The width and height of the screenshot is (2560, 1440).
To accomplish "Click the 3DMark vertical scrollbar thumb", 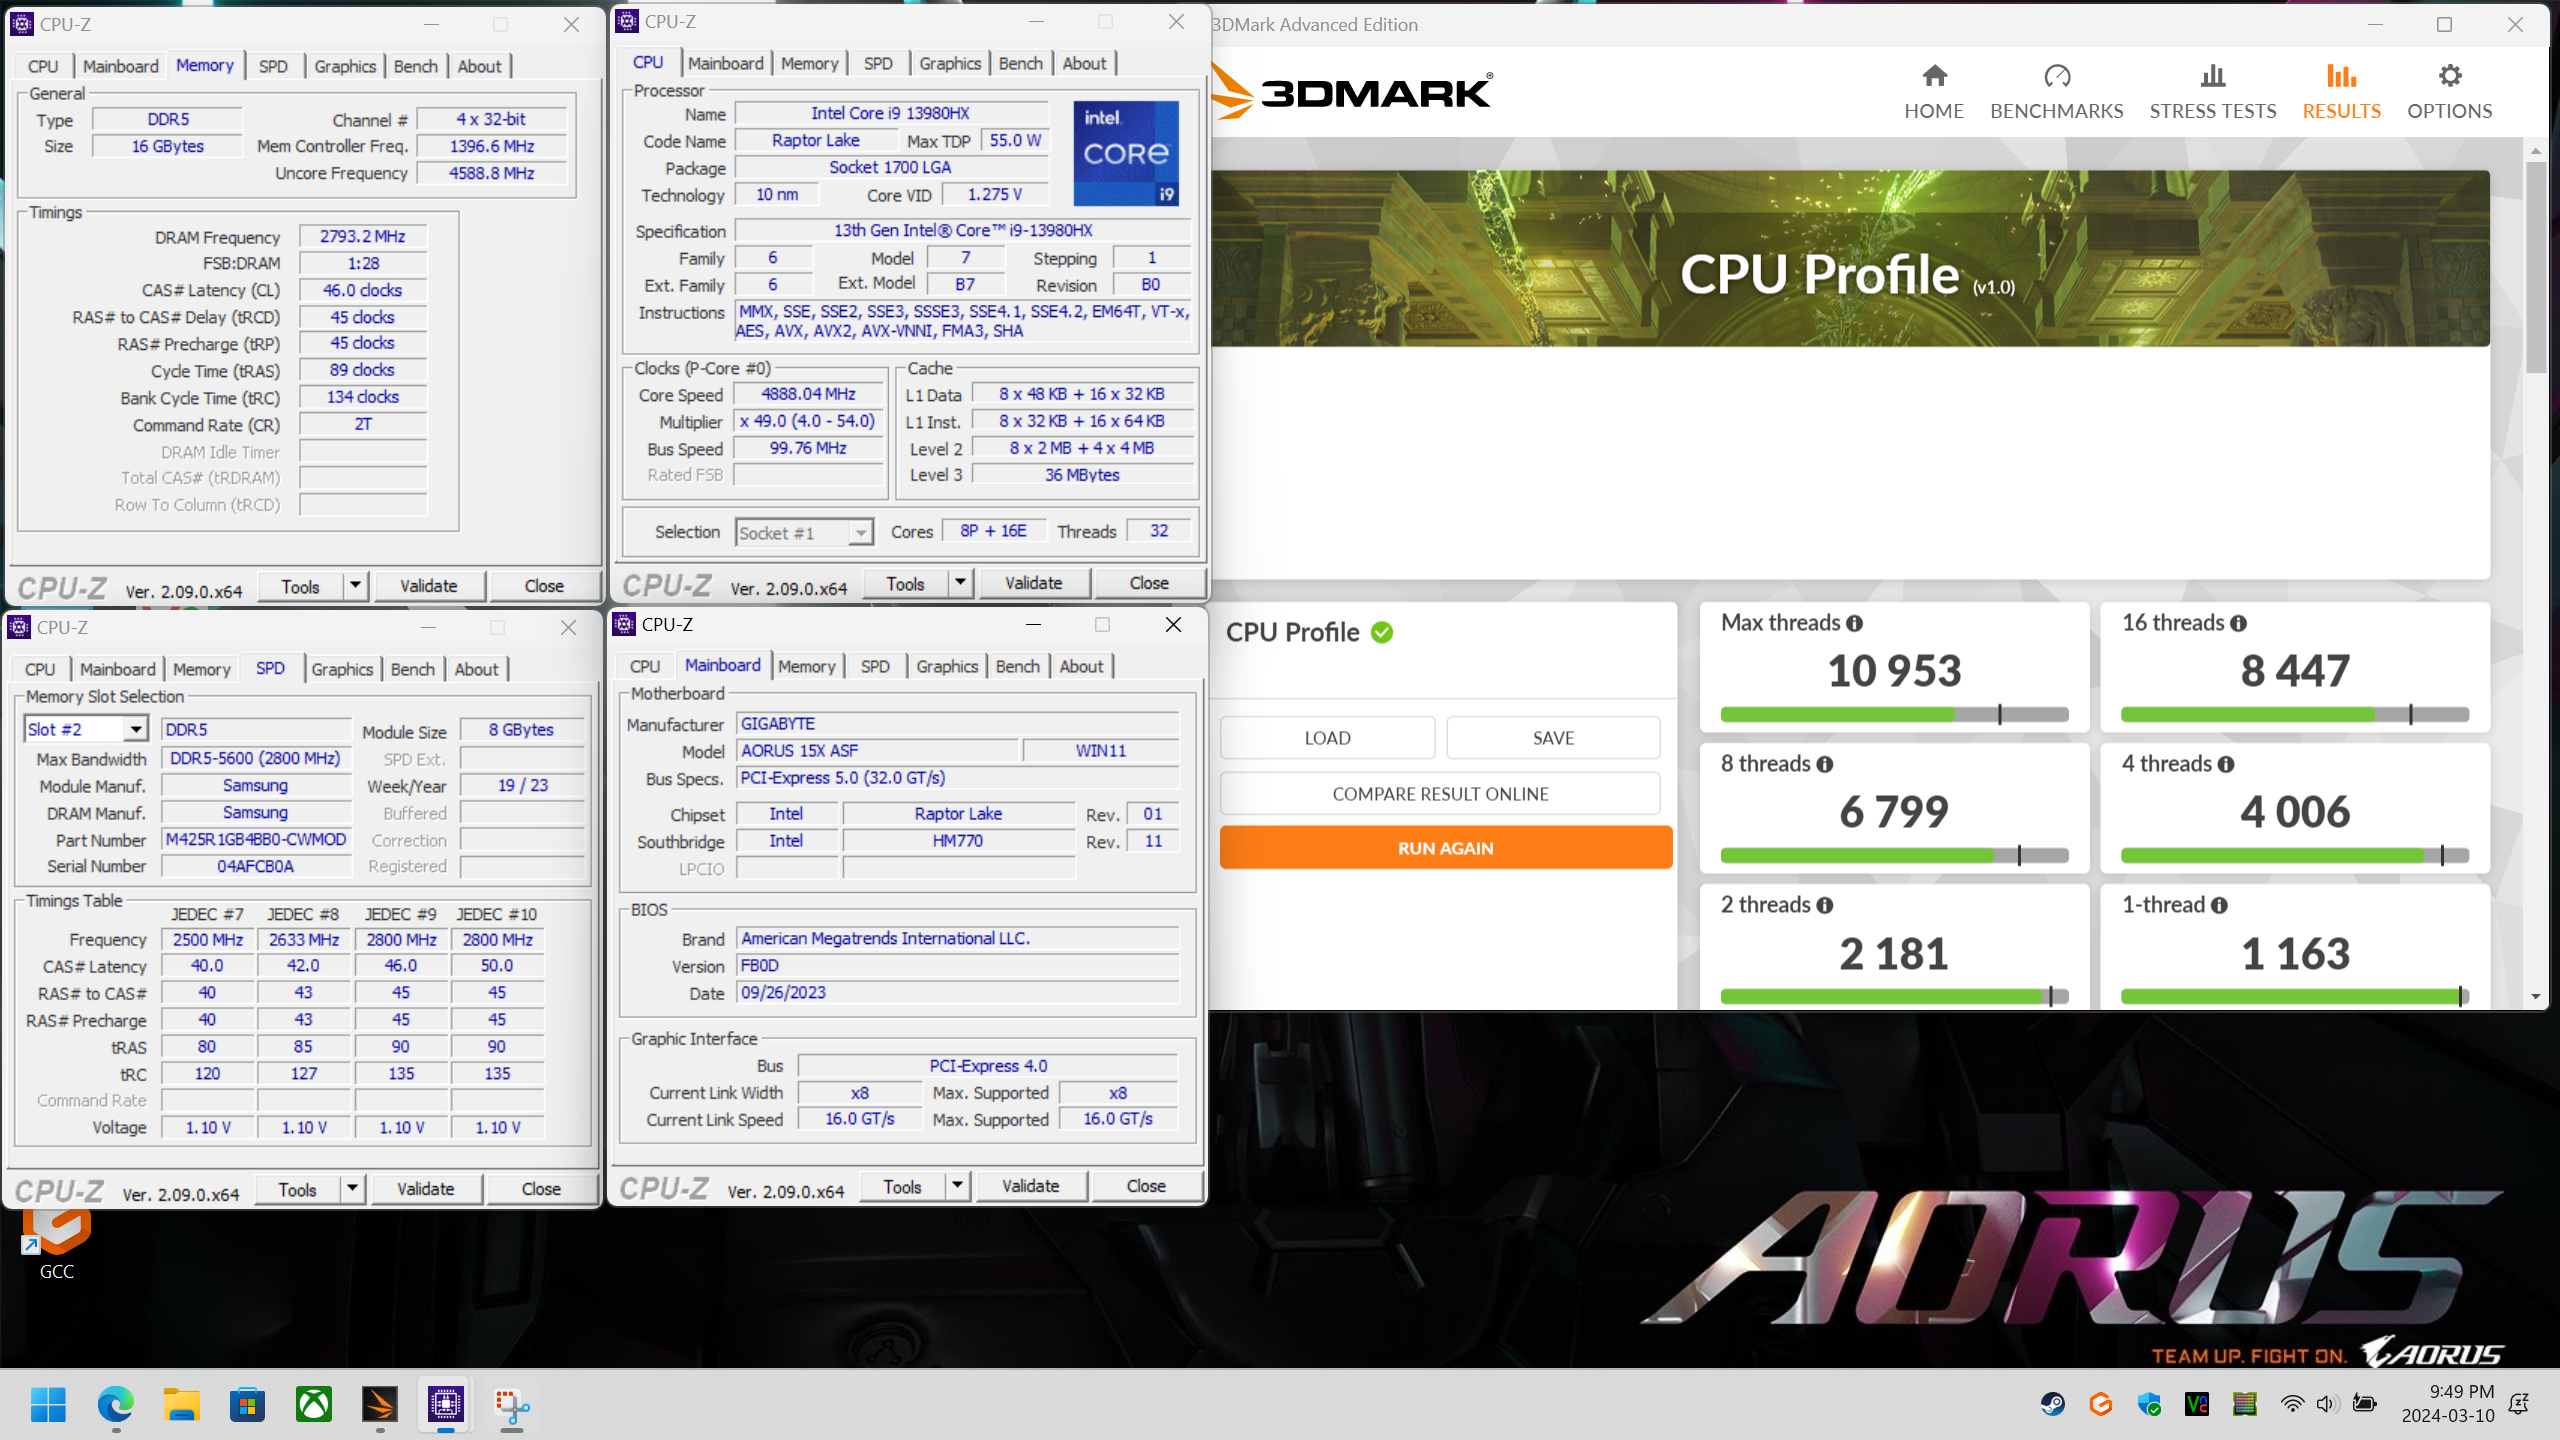I will [x=2535, y=266].
